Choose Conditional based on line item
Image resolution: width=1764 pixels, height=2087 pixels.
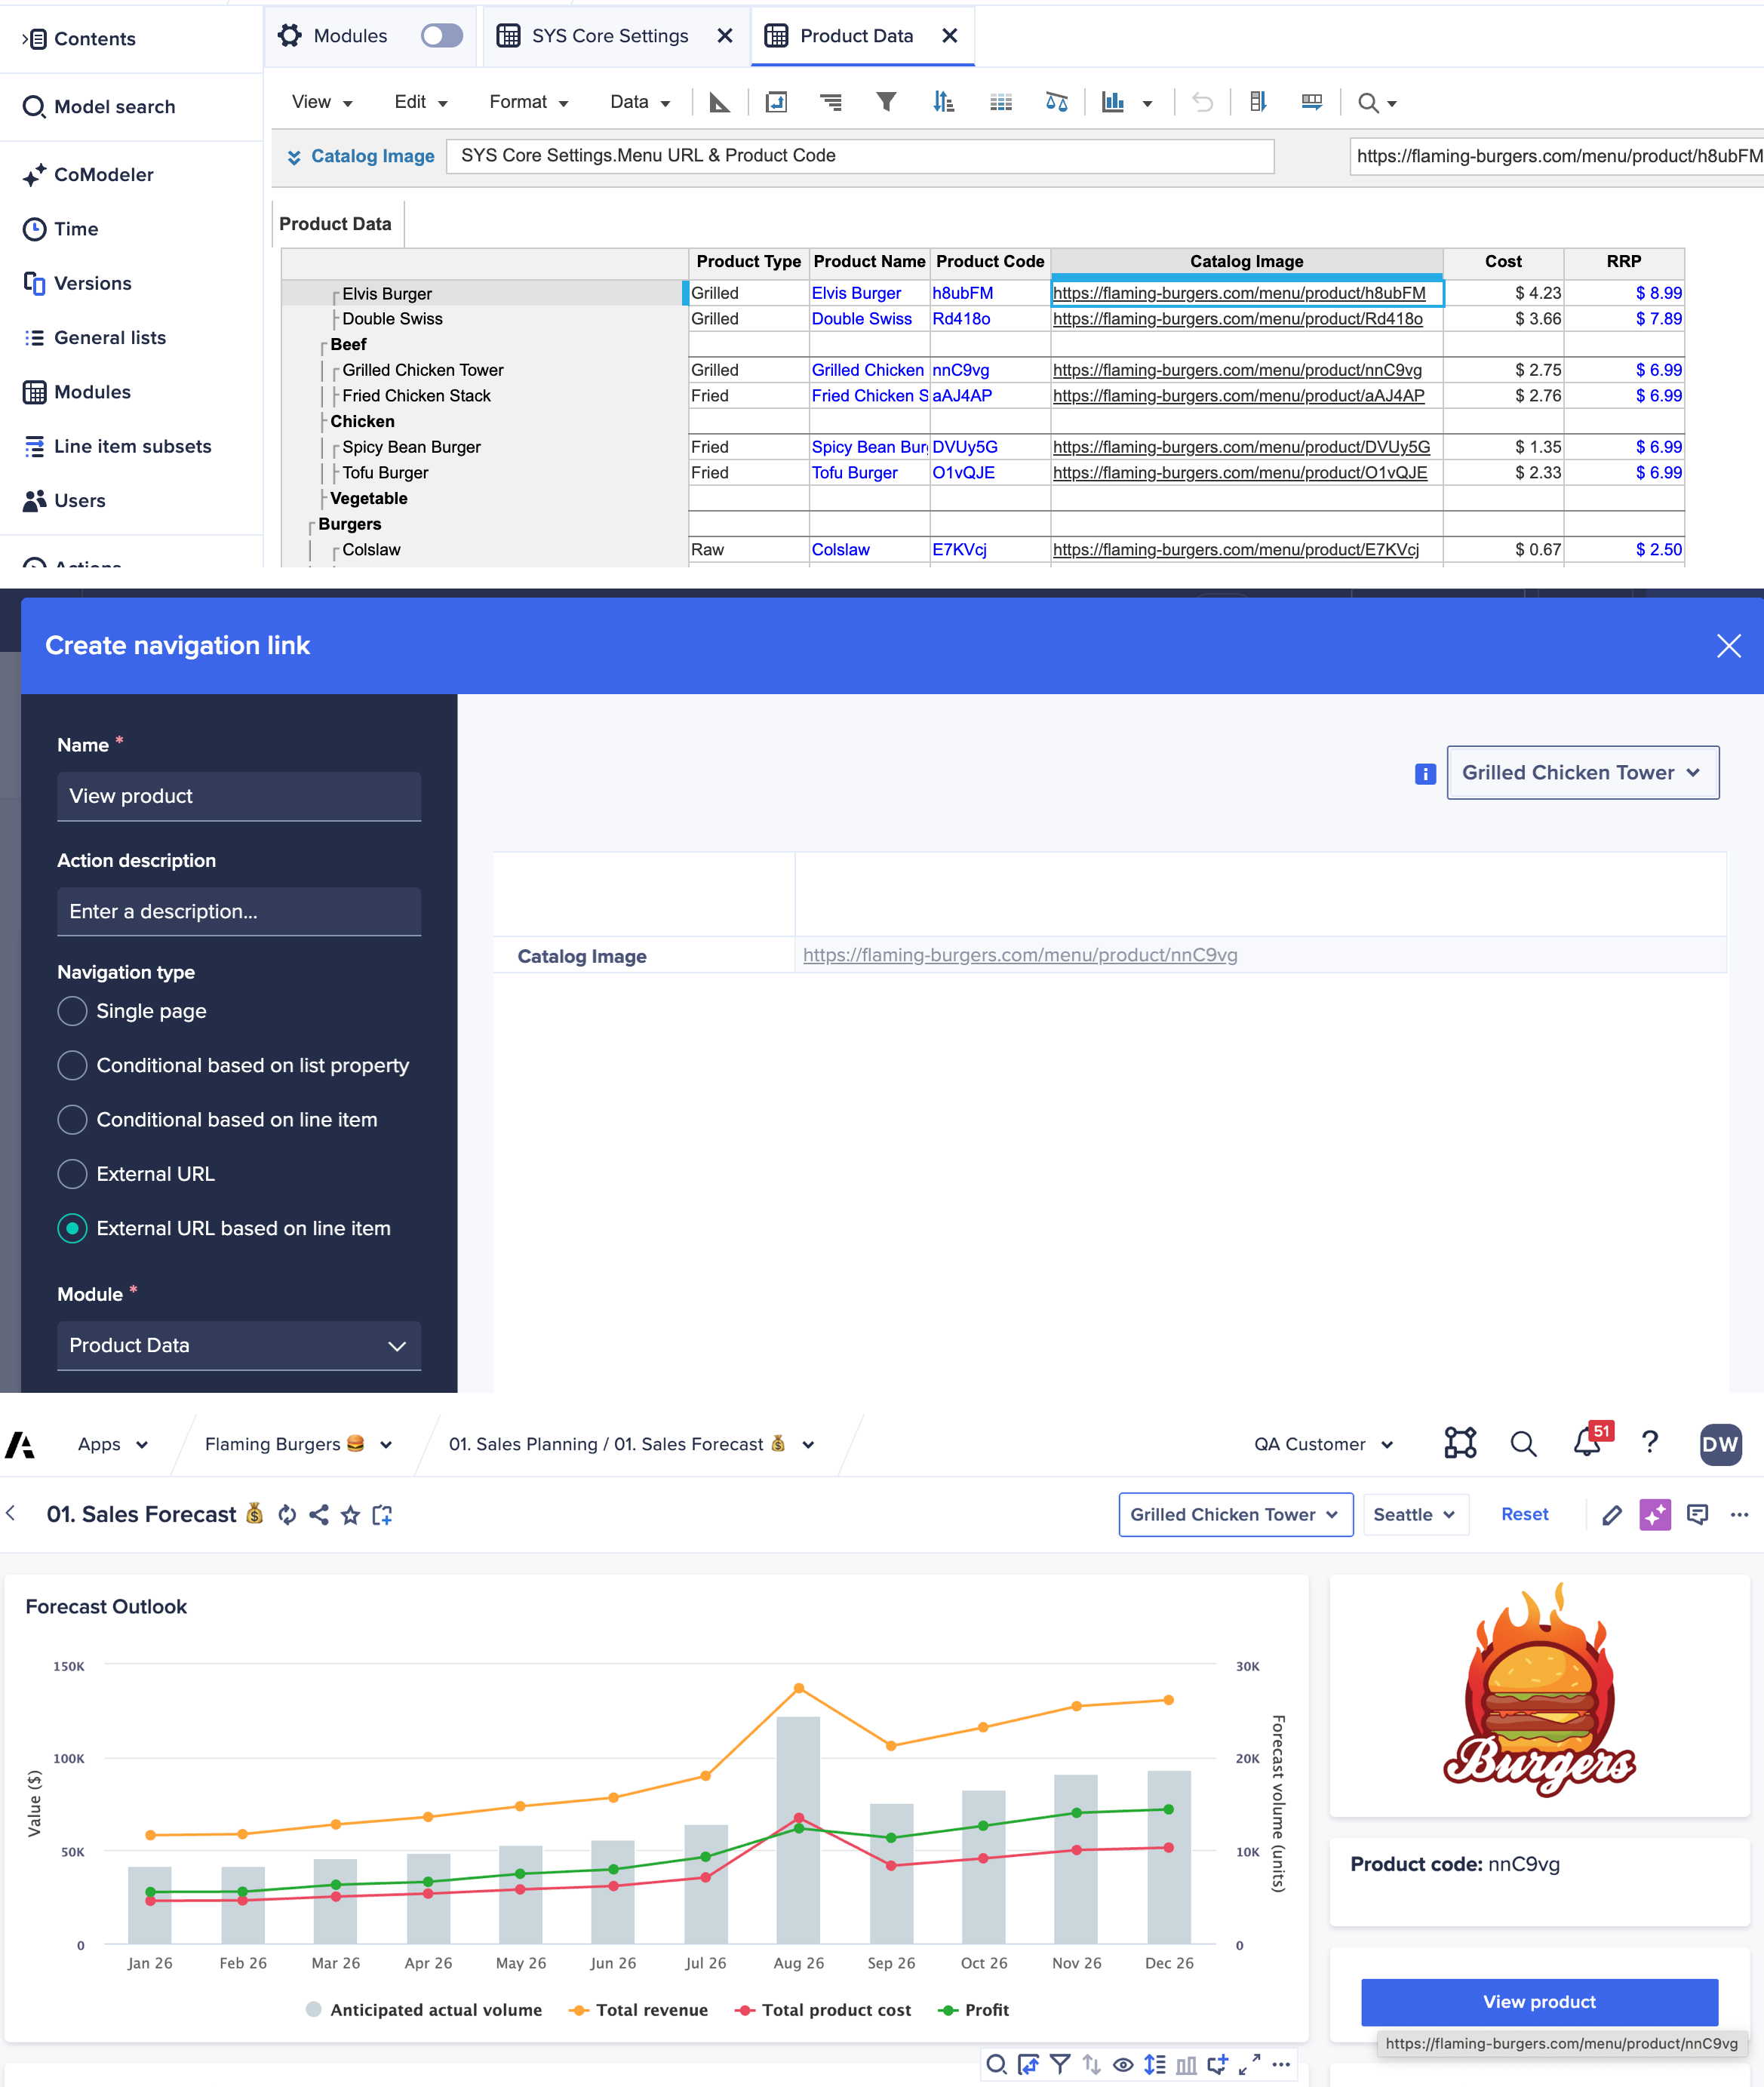pos(72,1120)
